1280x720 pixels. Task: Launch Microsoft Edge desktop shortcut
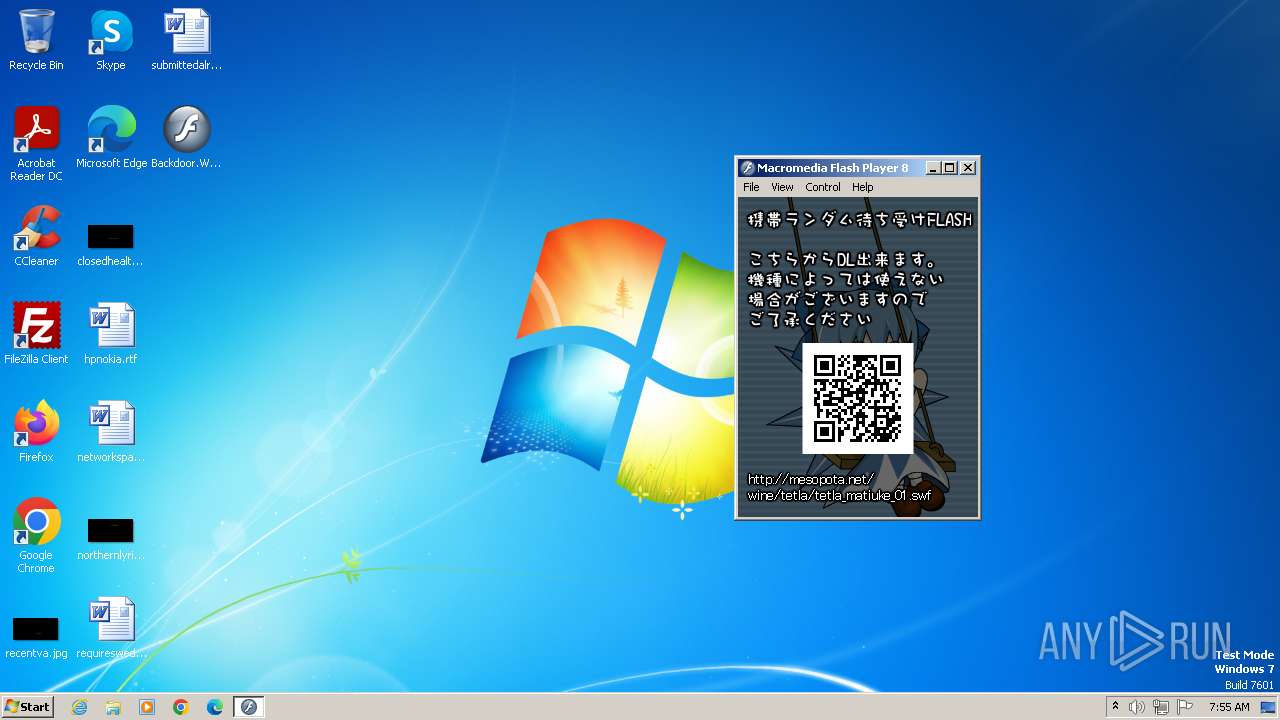click(x=111, y=138)
